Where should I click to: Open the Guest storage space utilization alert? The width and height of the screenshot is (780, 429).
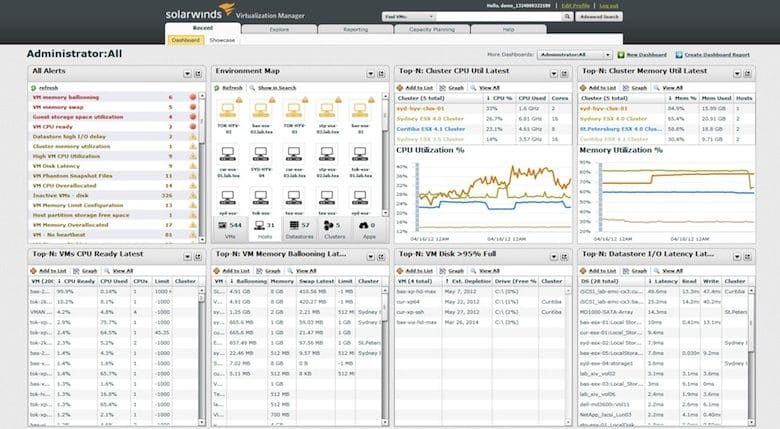click(78, 117)
